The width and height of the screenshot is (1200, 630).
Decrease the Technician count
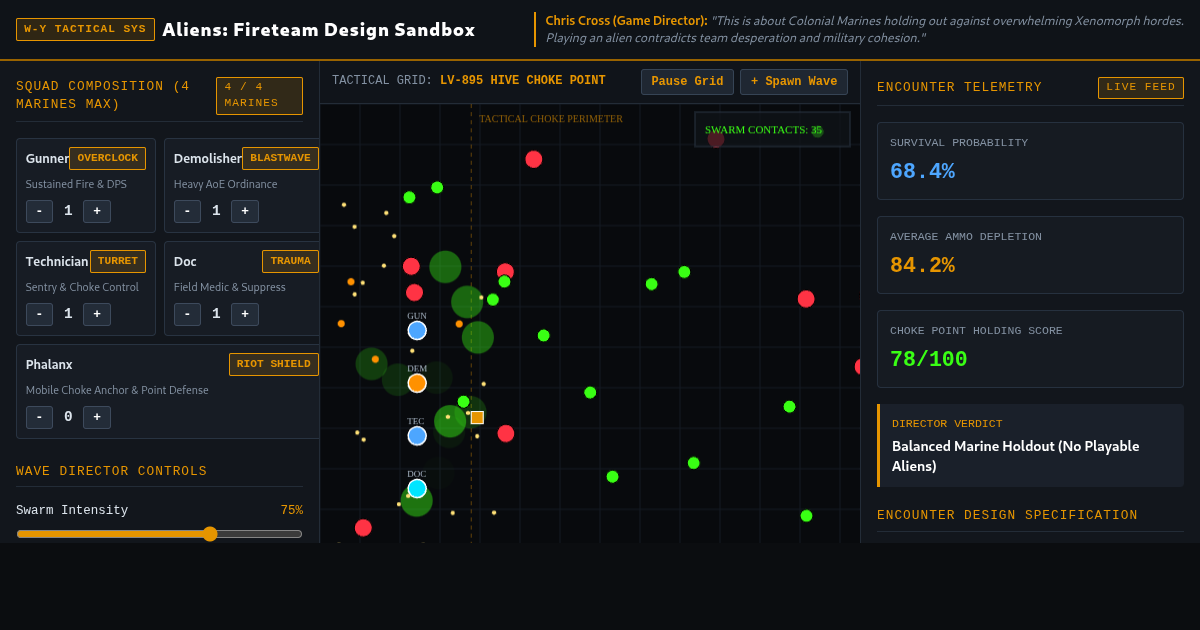click(x=39, y=314)
